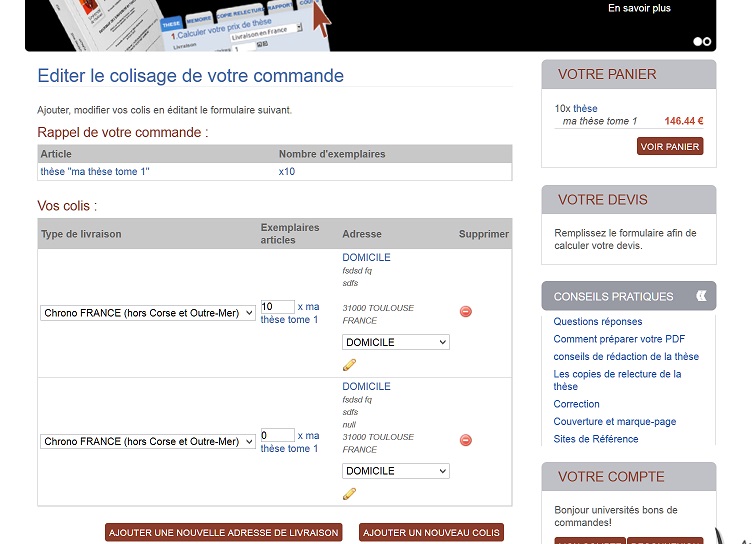The height and width of the screenshot is (544, 752).
Task: Click Ajouter une nouvelle adresse de livraison
Action: 223,532
